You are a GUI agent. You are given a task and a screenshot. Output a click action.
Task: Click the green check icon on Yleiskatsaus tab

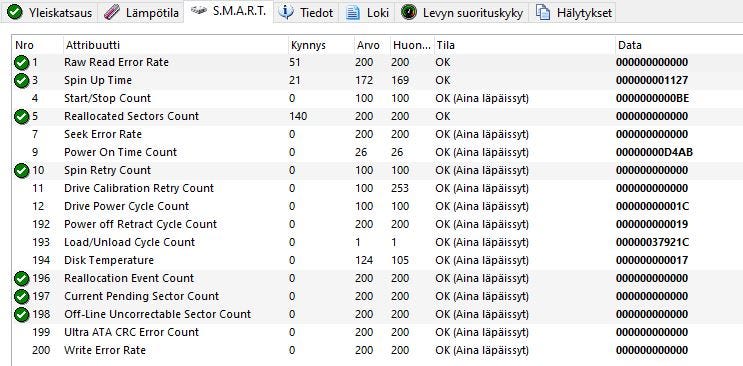15,12
